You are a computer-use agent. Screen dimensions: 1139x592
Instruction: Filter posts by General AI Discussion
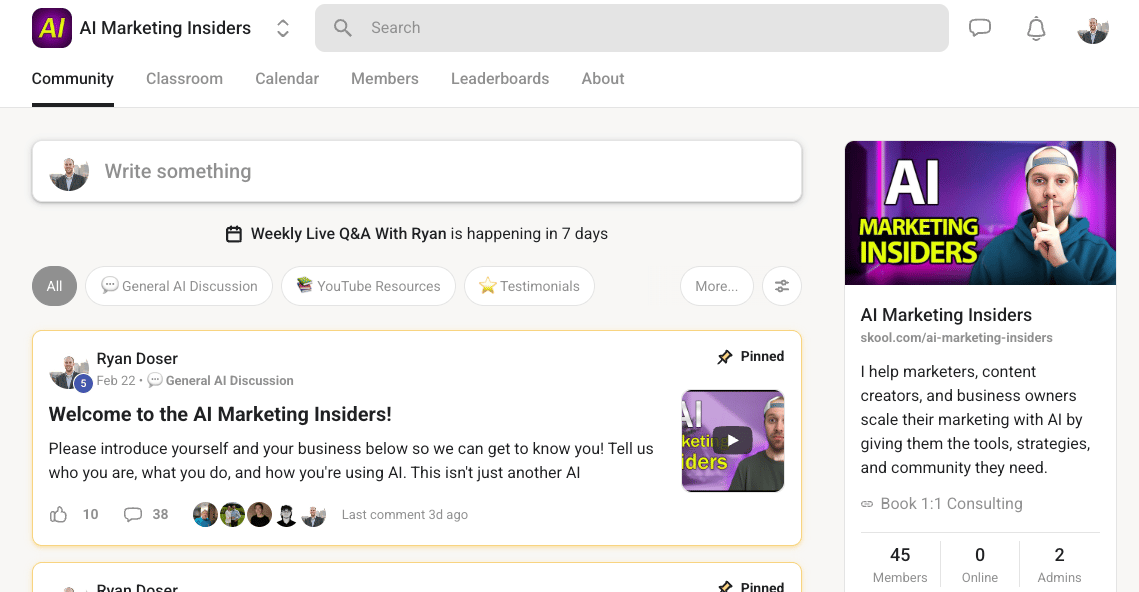pos(179,286)
